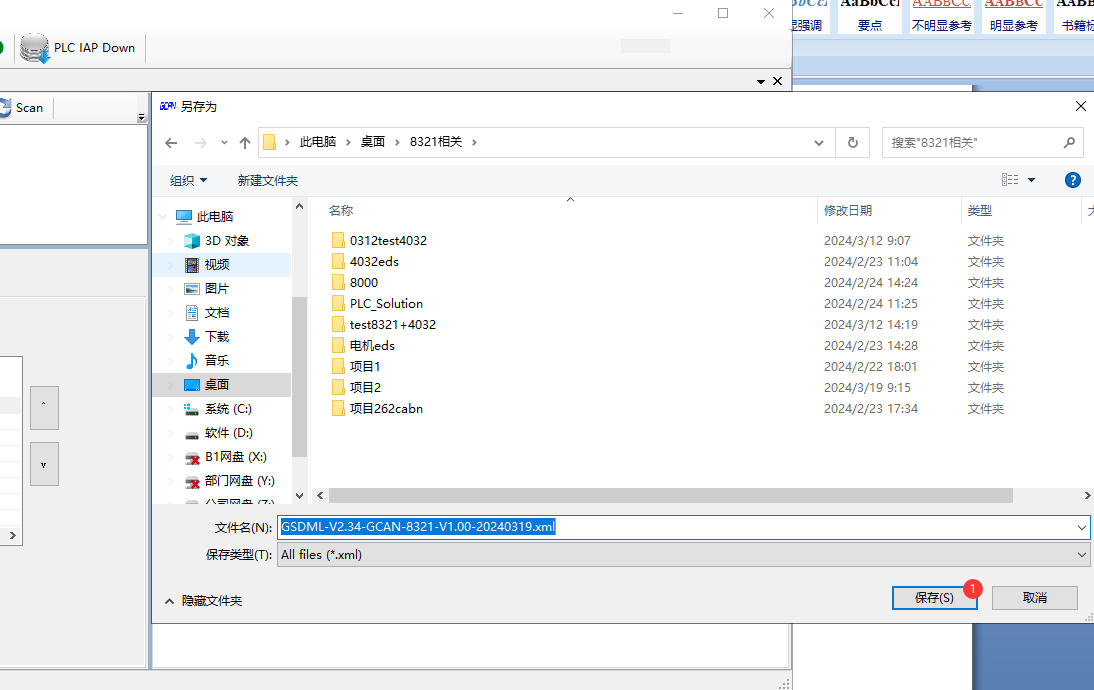The image size is (1094, 690).
Task: Collapse folders with 隐藏文件夹
Action: (203, 601)
